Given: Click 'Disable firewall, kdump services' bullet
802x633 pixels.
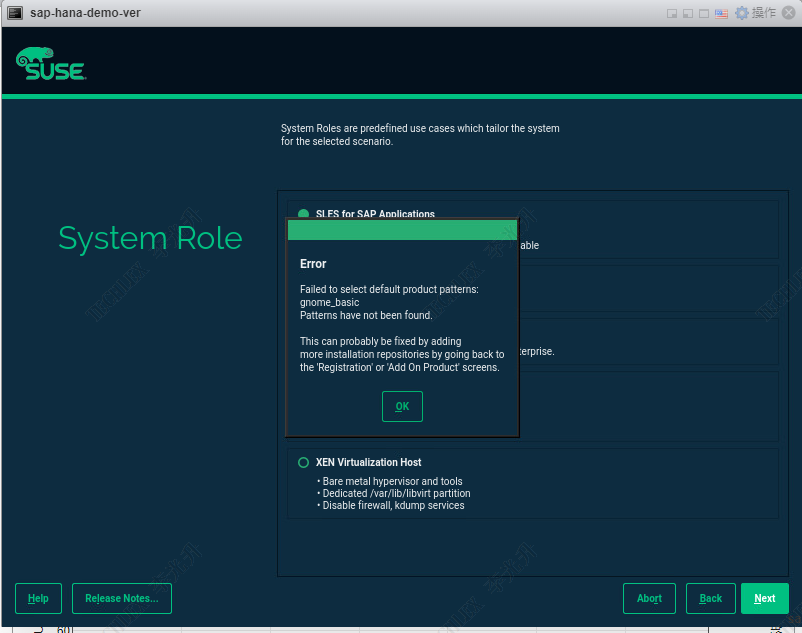Looking at the screenshot, I should click(x=393, y=505).
